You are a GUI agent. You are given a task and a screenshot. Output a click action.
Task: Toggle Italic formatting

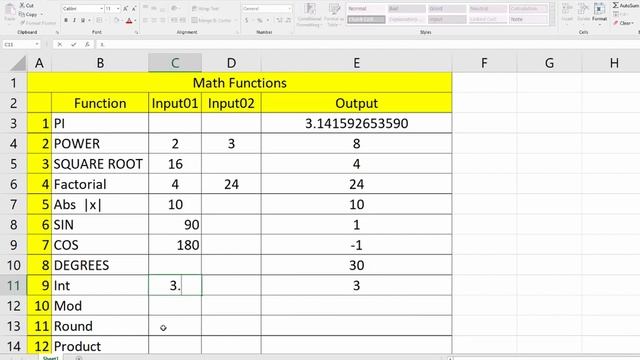point(74,20)
